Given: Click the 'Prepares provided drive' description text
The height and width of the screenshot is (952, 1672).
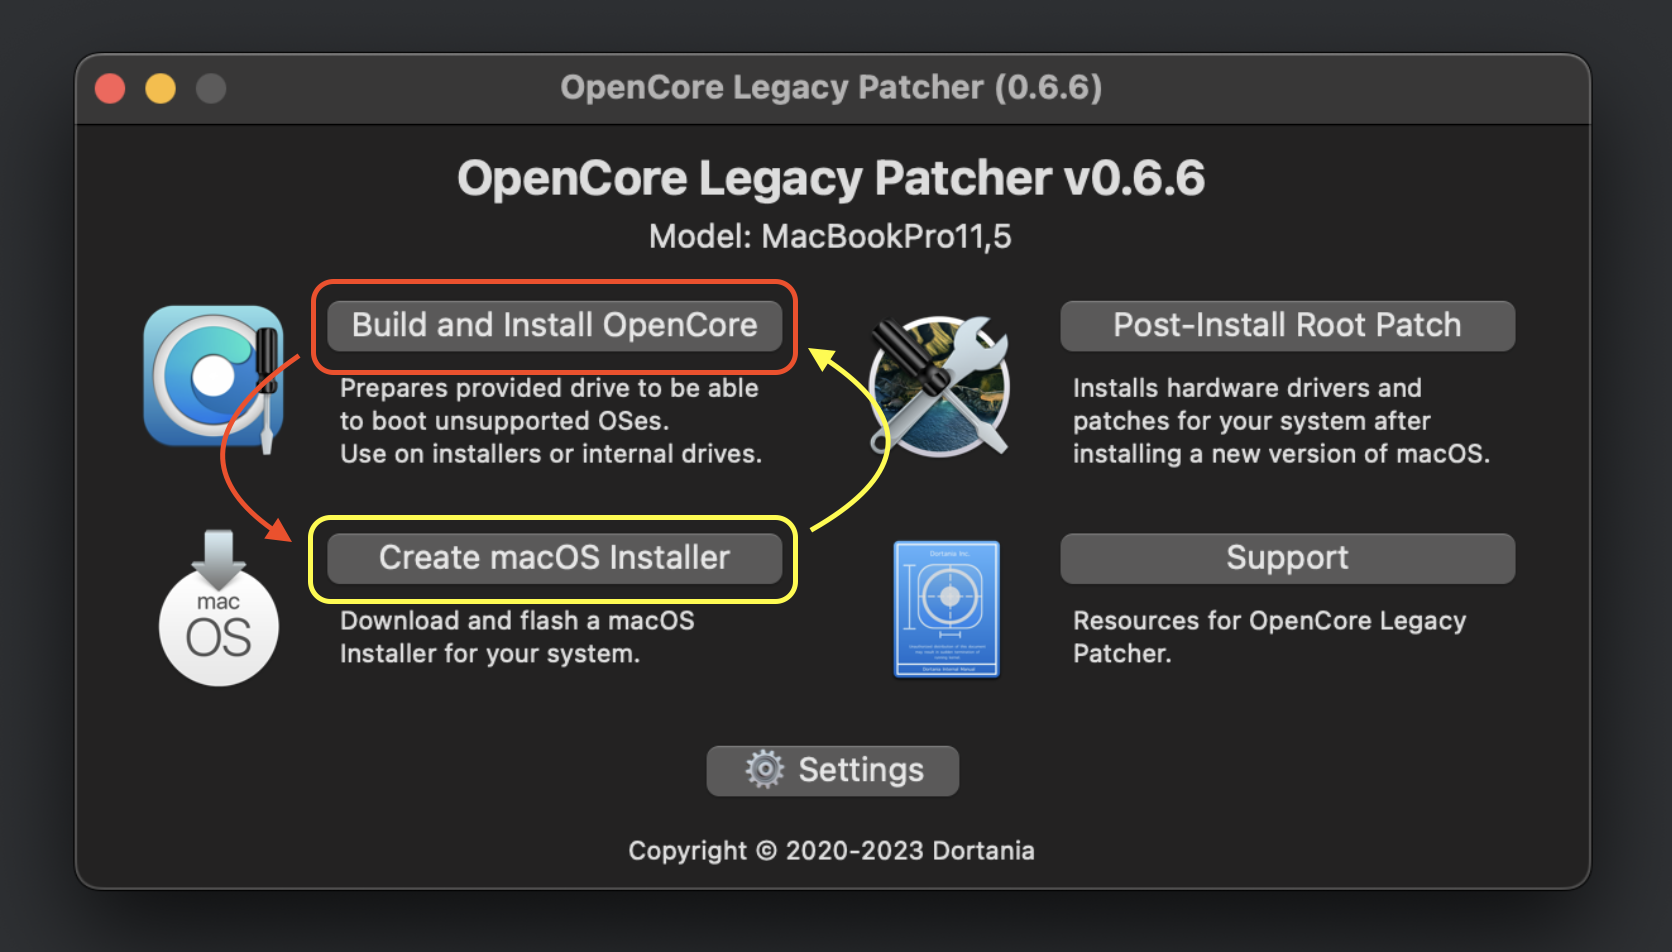Looking at the screenshot, I should pos(550,421).
